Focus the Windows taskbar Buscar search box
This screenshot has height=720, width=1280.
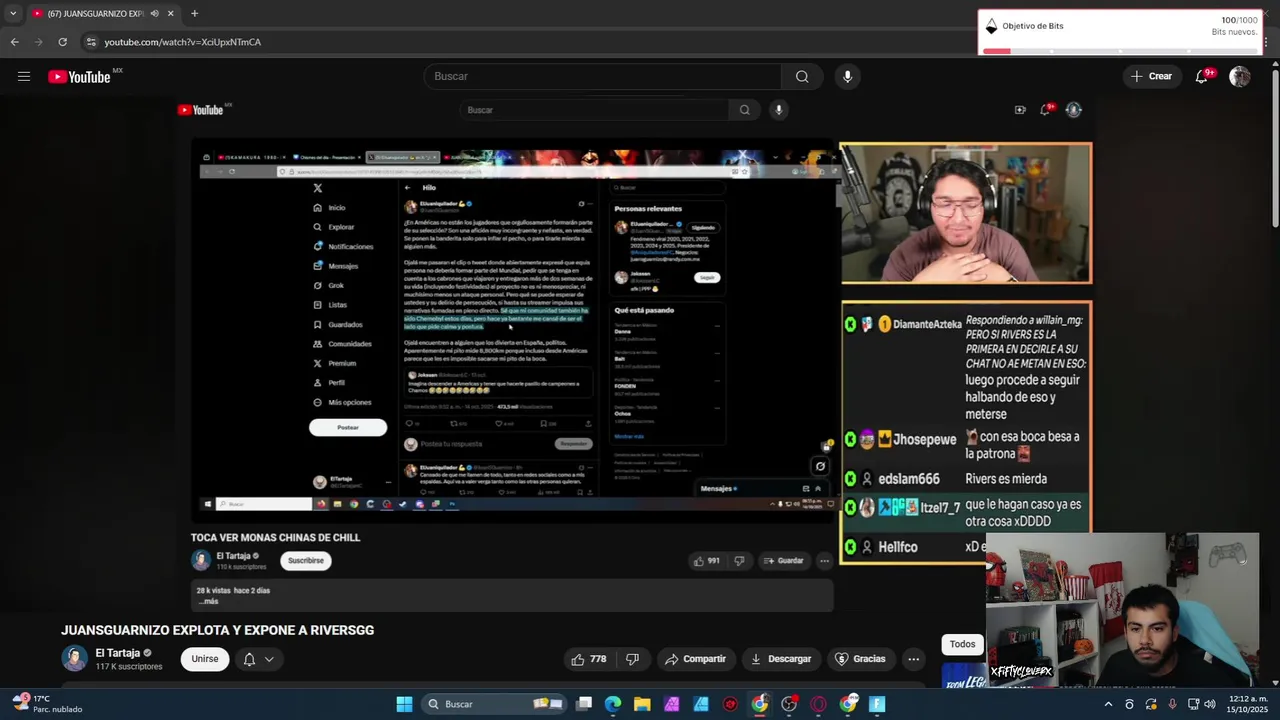[x=494, y=704]
